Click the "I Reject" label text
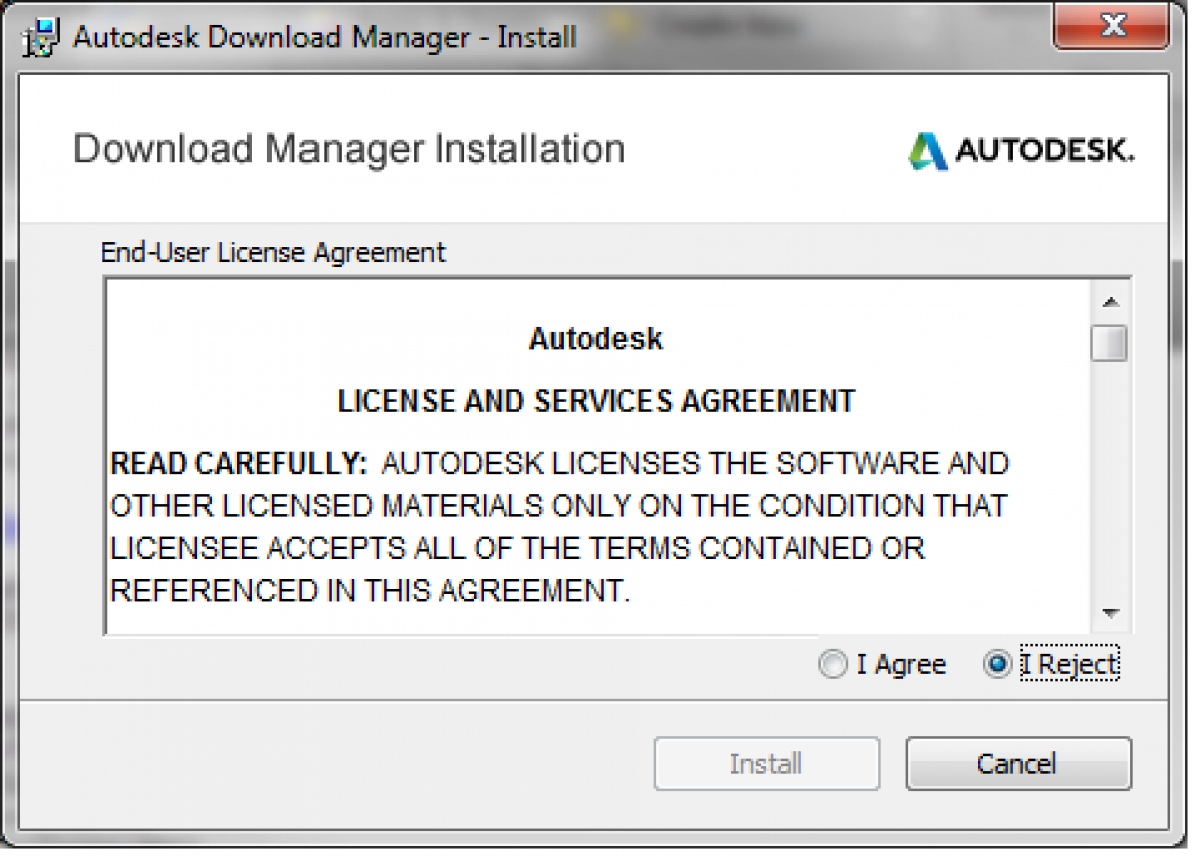 (1068, 665)
